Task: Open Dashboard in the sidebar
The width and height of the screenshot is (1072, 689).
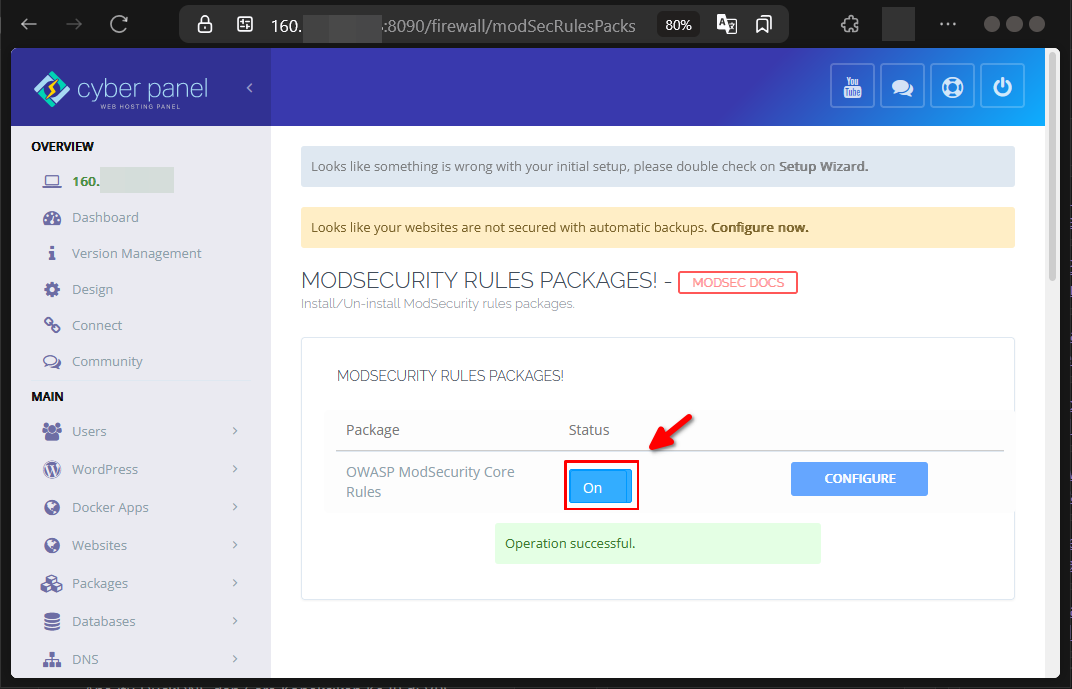Action: (105, 217)
